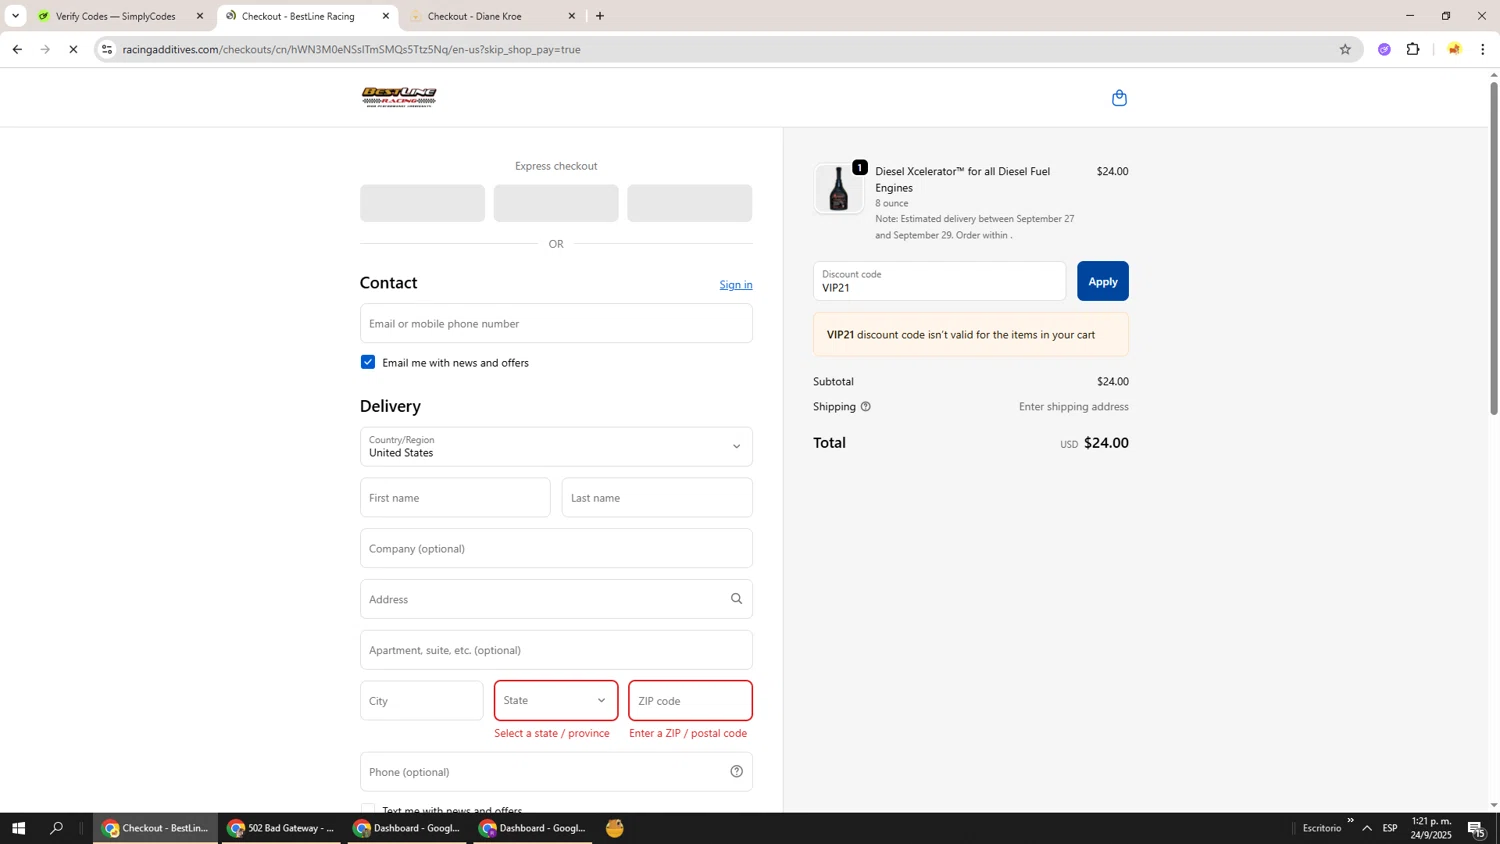Close the Checkout Diane Kroe tab
Screen dimensions: 1500x844
(572, 16)
